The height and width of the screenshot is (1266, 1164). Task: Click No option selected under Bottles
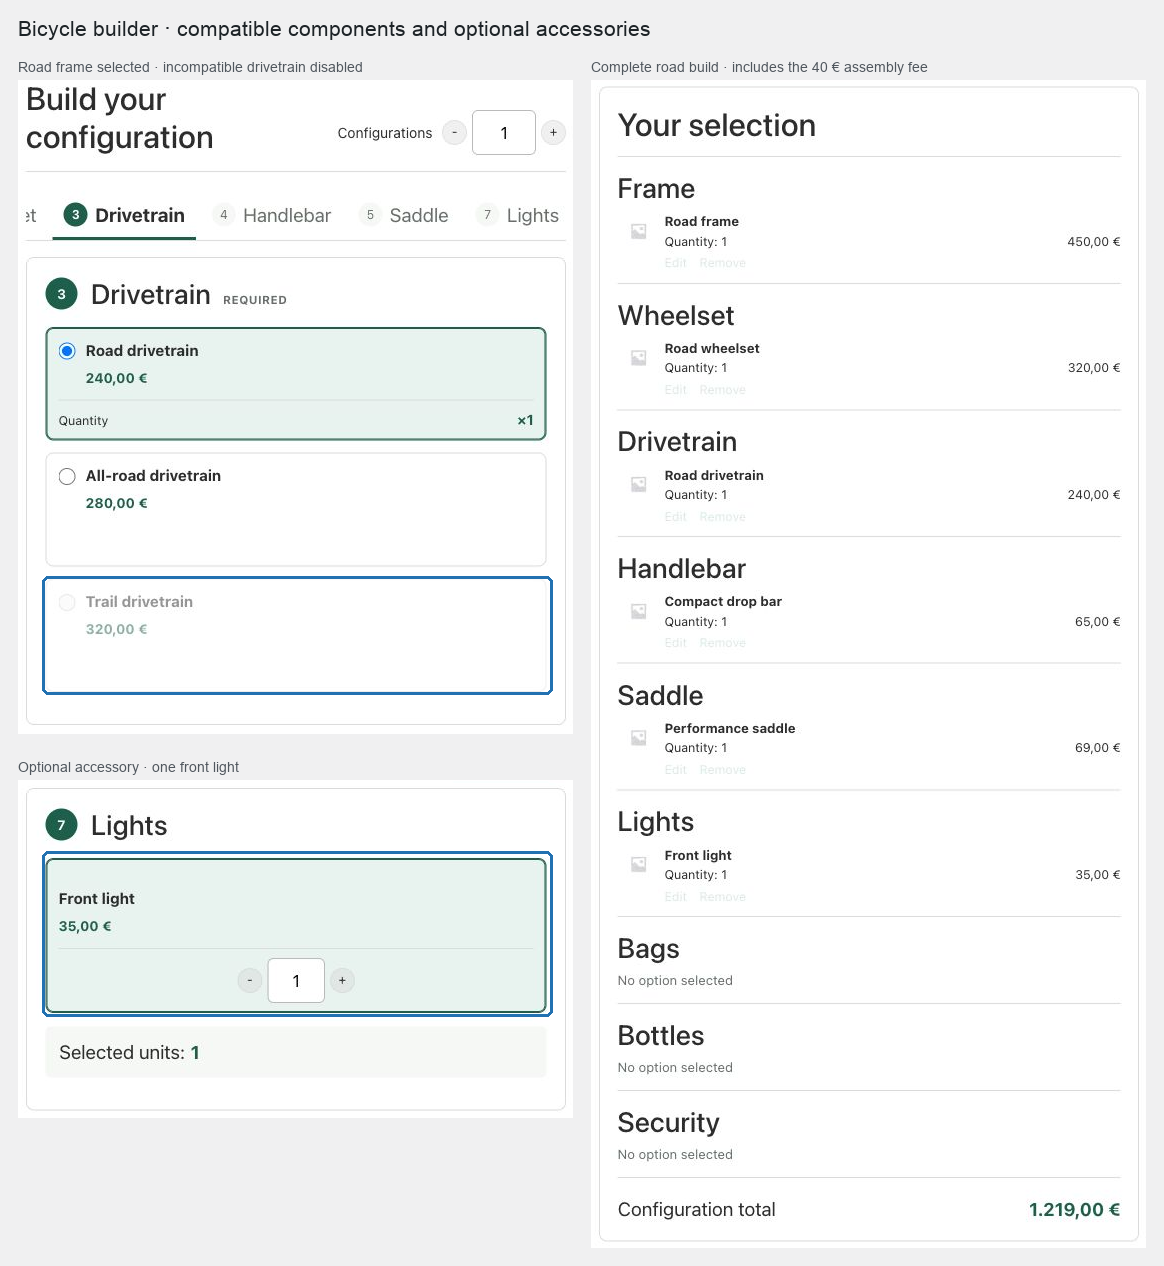pyautogui.click(x=675, y=1067)
